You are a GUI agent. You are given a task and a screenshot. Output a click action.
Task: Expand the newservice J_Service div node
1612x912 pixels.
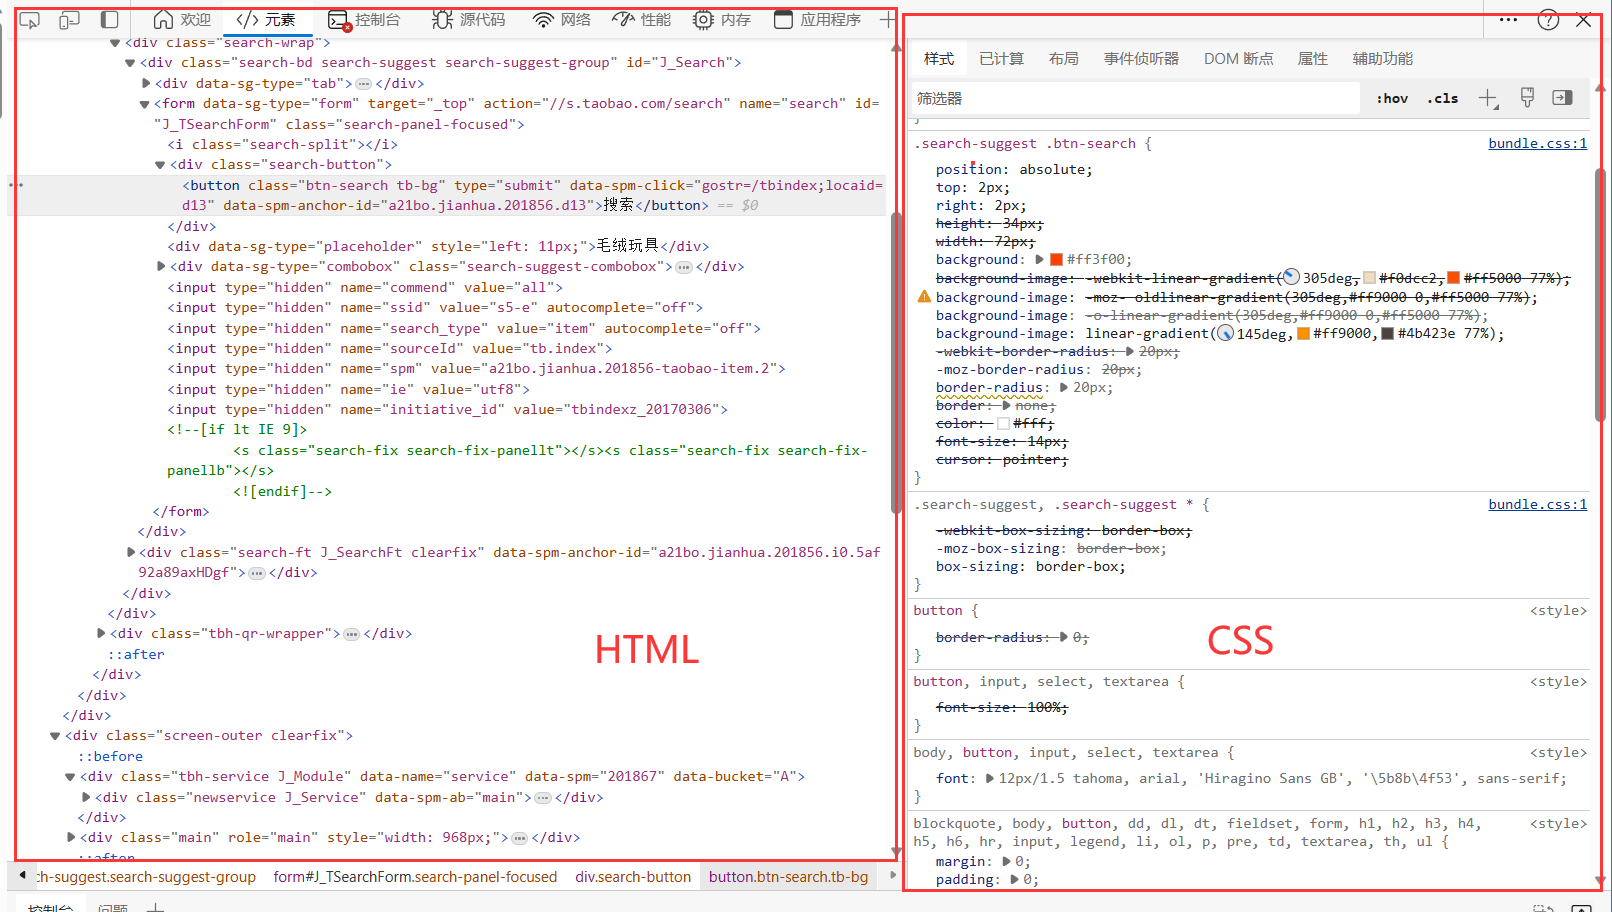86,798
